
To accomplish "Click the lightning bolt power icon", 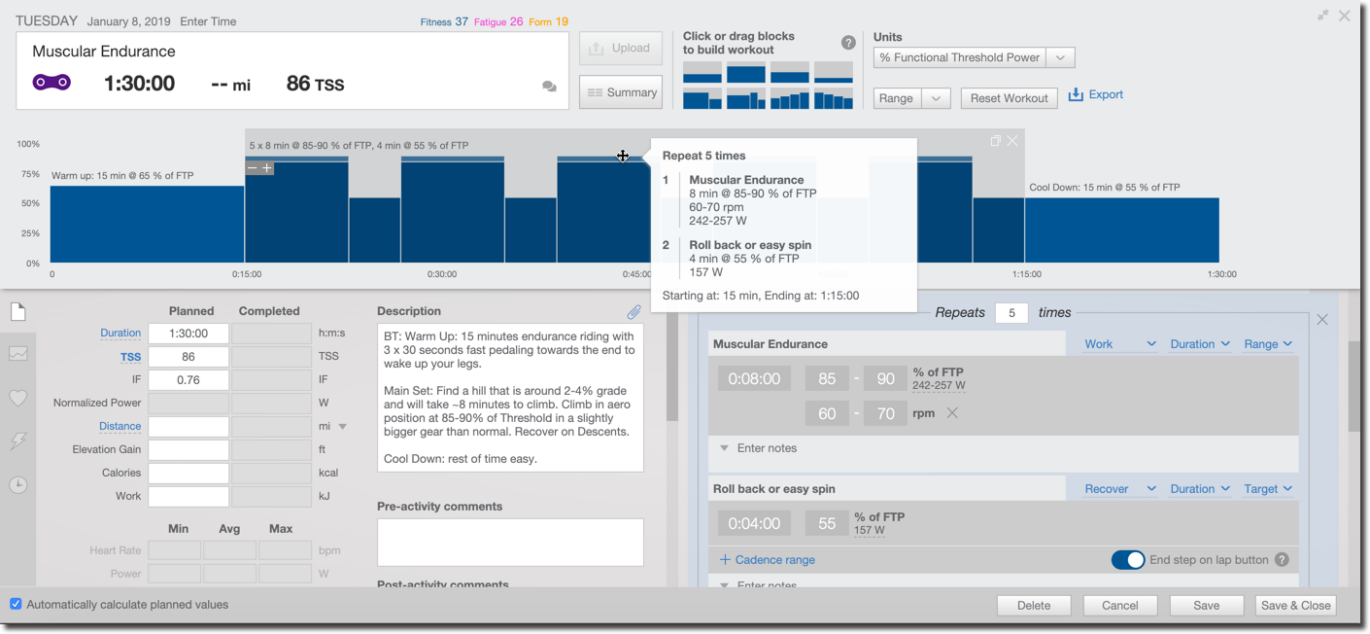I will click(x=17, y=440).
